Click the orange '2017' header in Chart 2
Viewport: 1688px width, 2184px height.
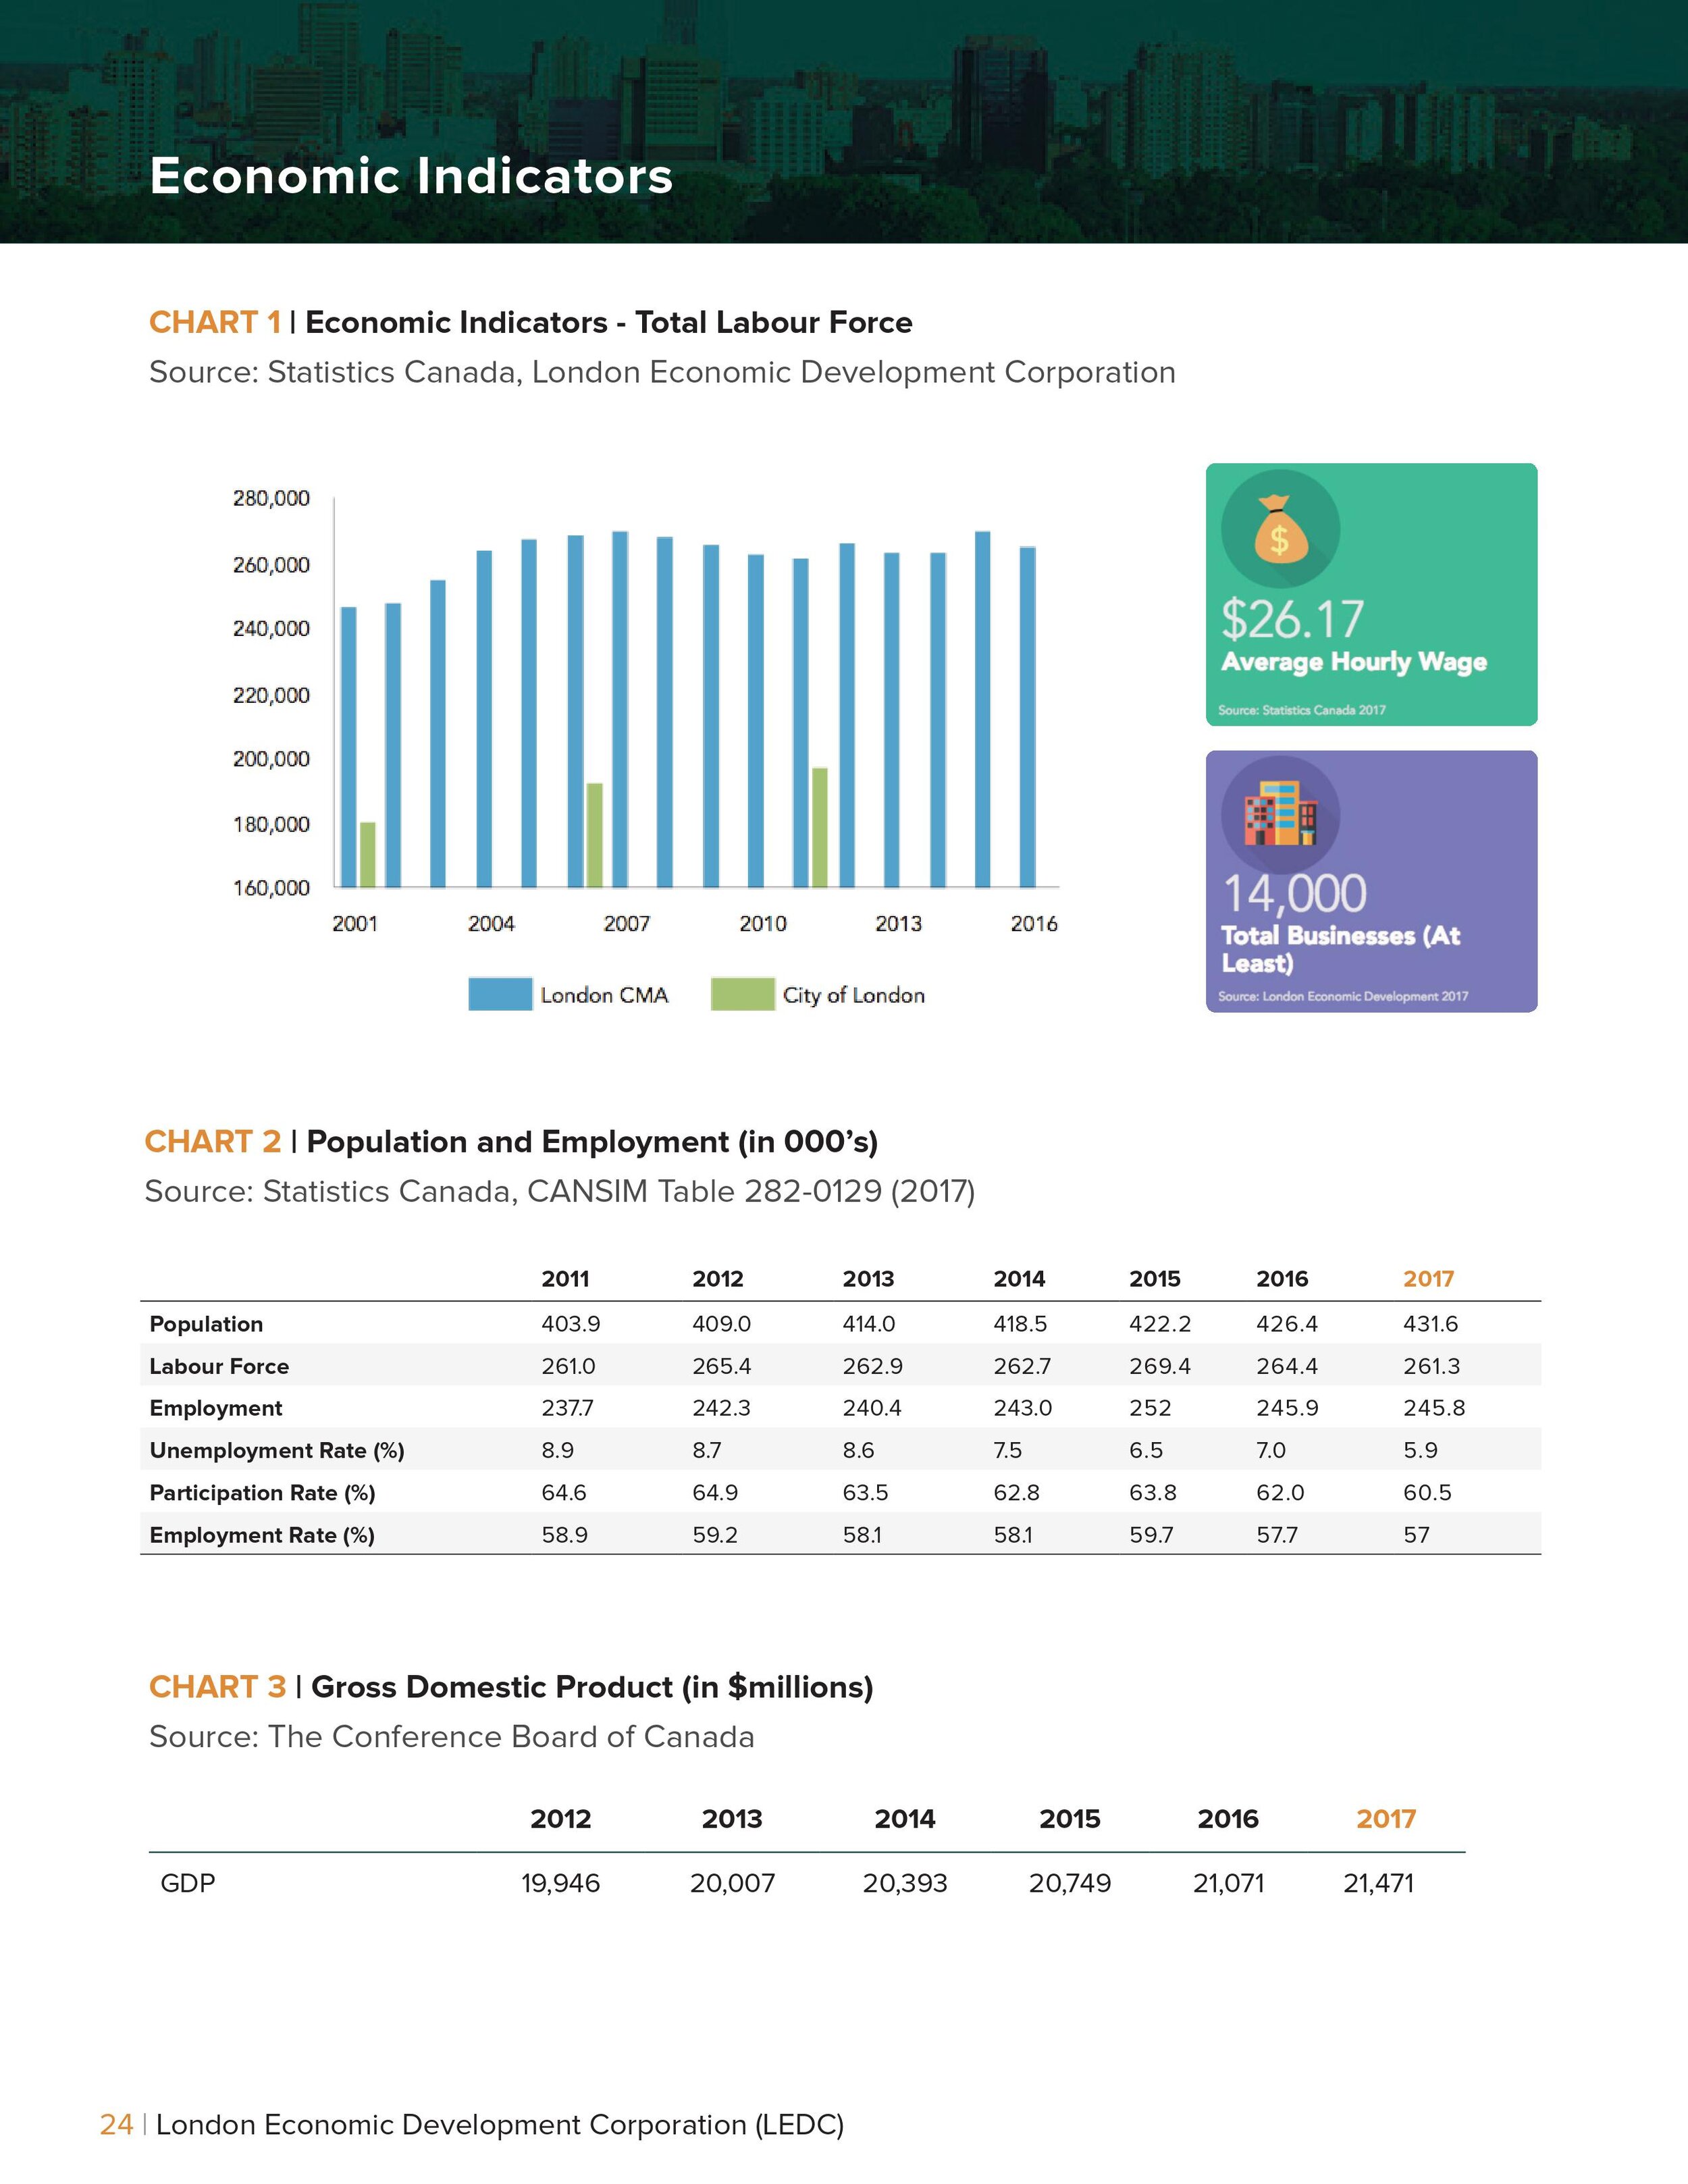pyautogui.click(x=1428, y=1279)
